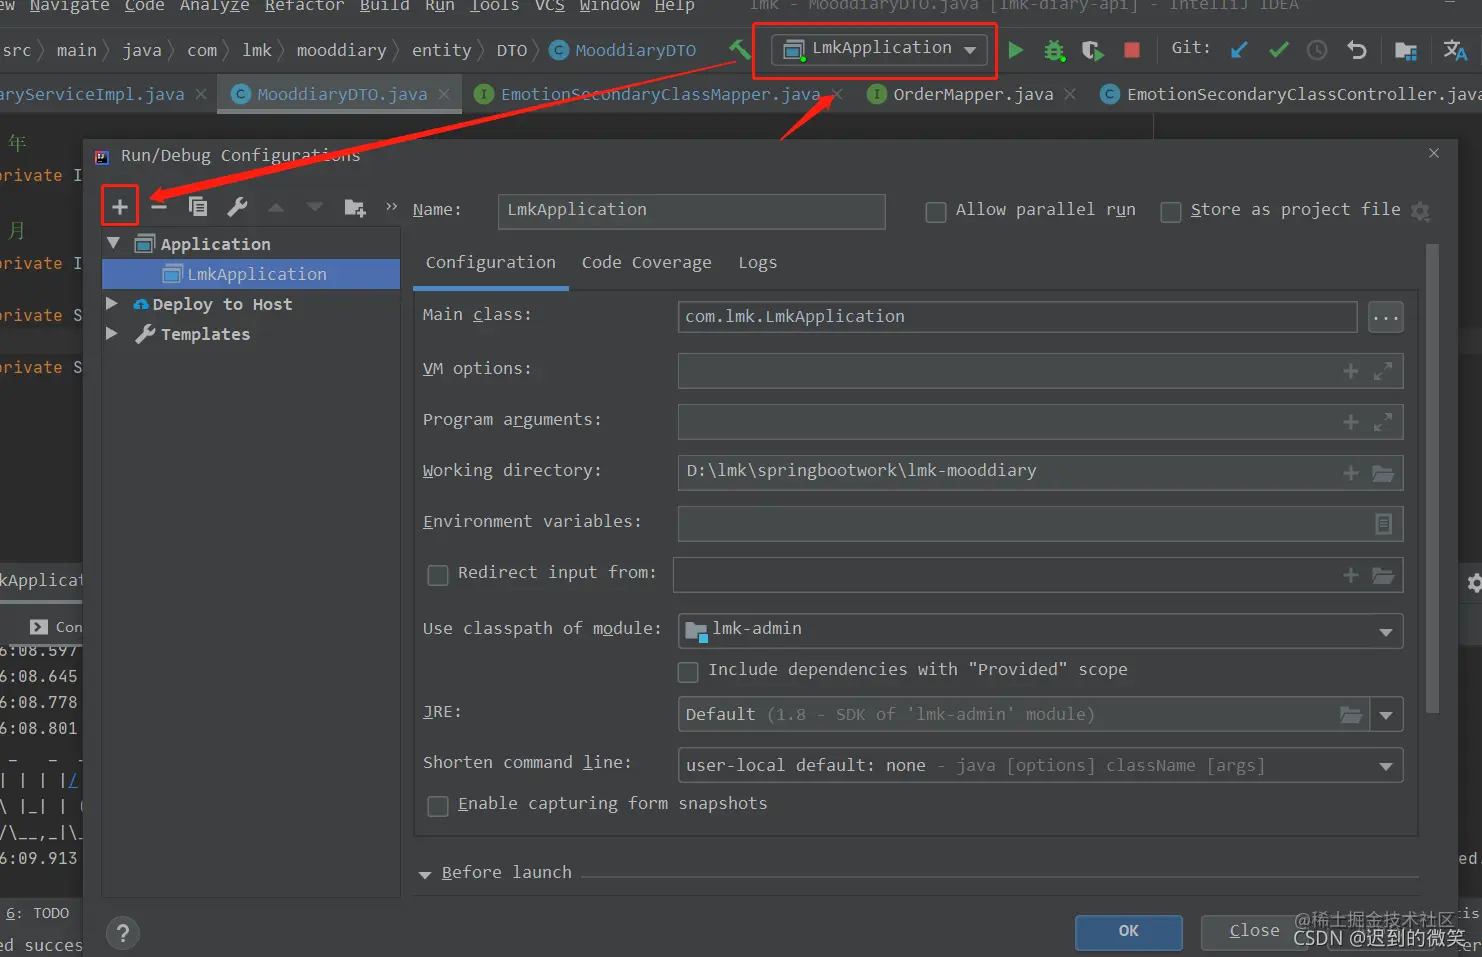Collapse the Application tree node
The image size is (1482, 957).
coord(113,243)
